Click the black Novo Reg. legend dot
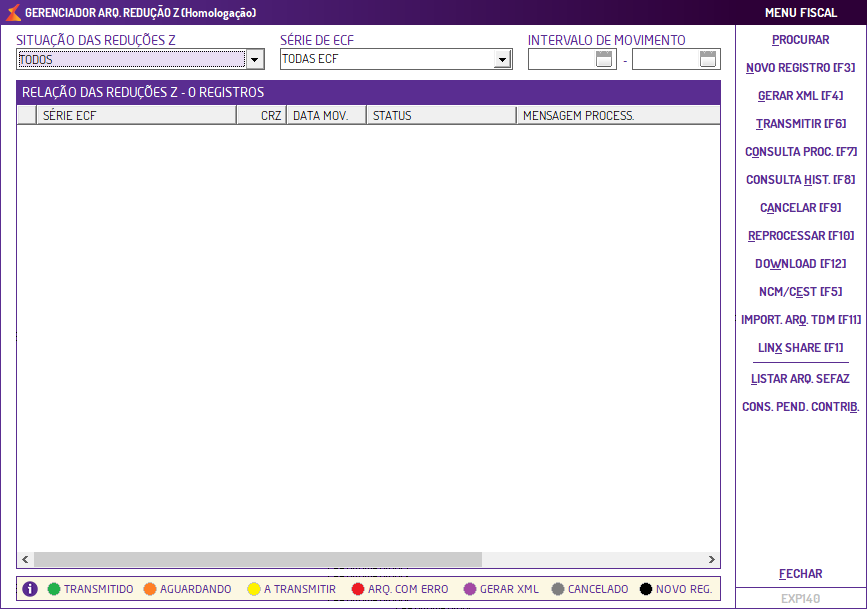This screenshot has width=867, height=609. (646, 589)
